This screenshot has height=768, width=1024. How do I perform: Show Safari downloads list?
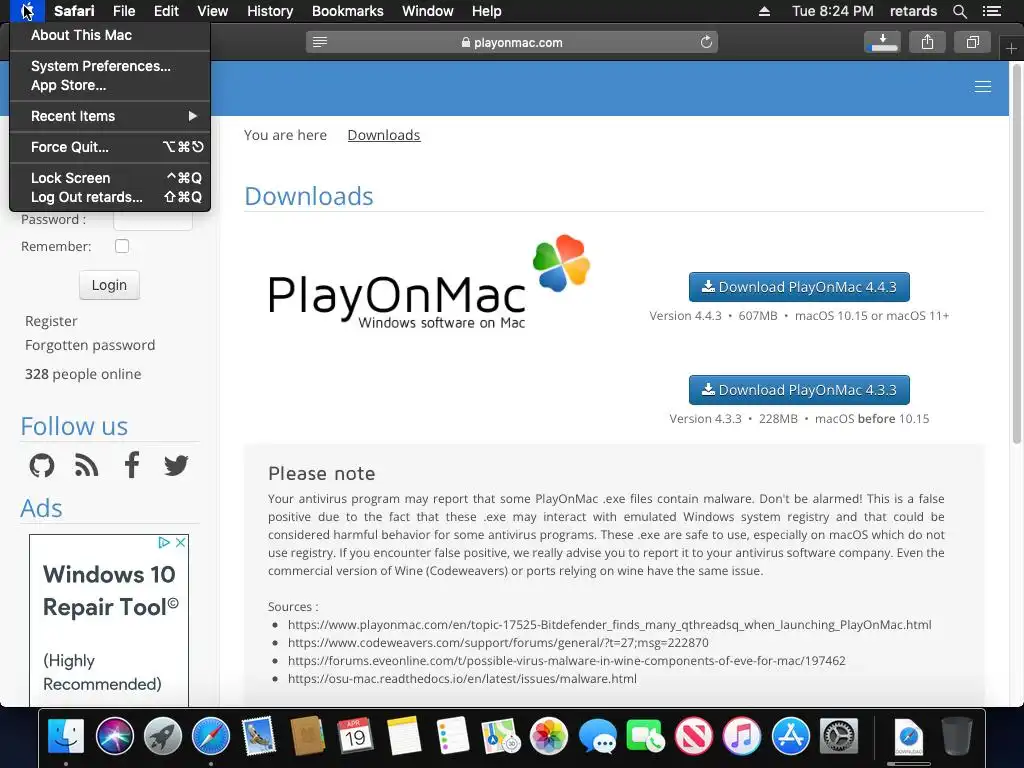(x=882, y=42)
